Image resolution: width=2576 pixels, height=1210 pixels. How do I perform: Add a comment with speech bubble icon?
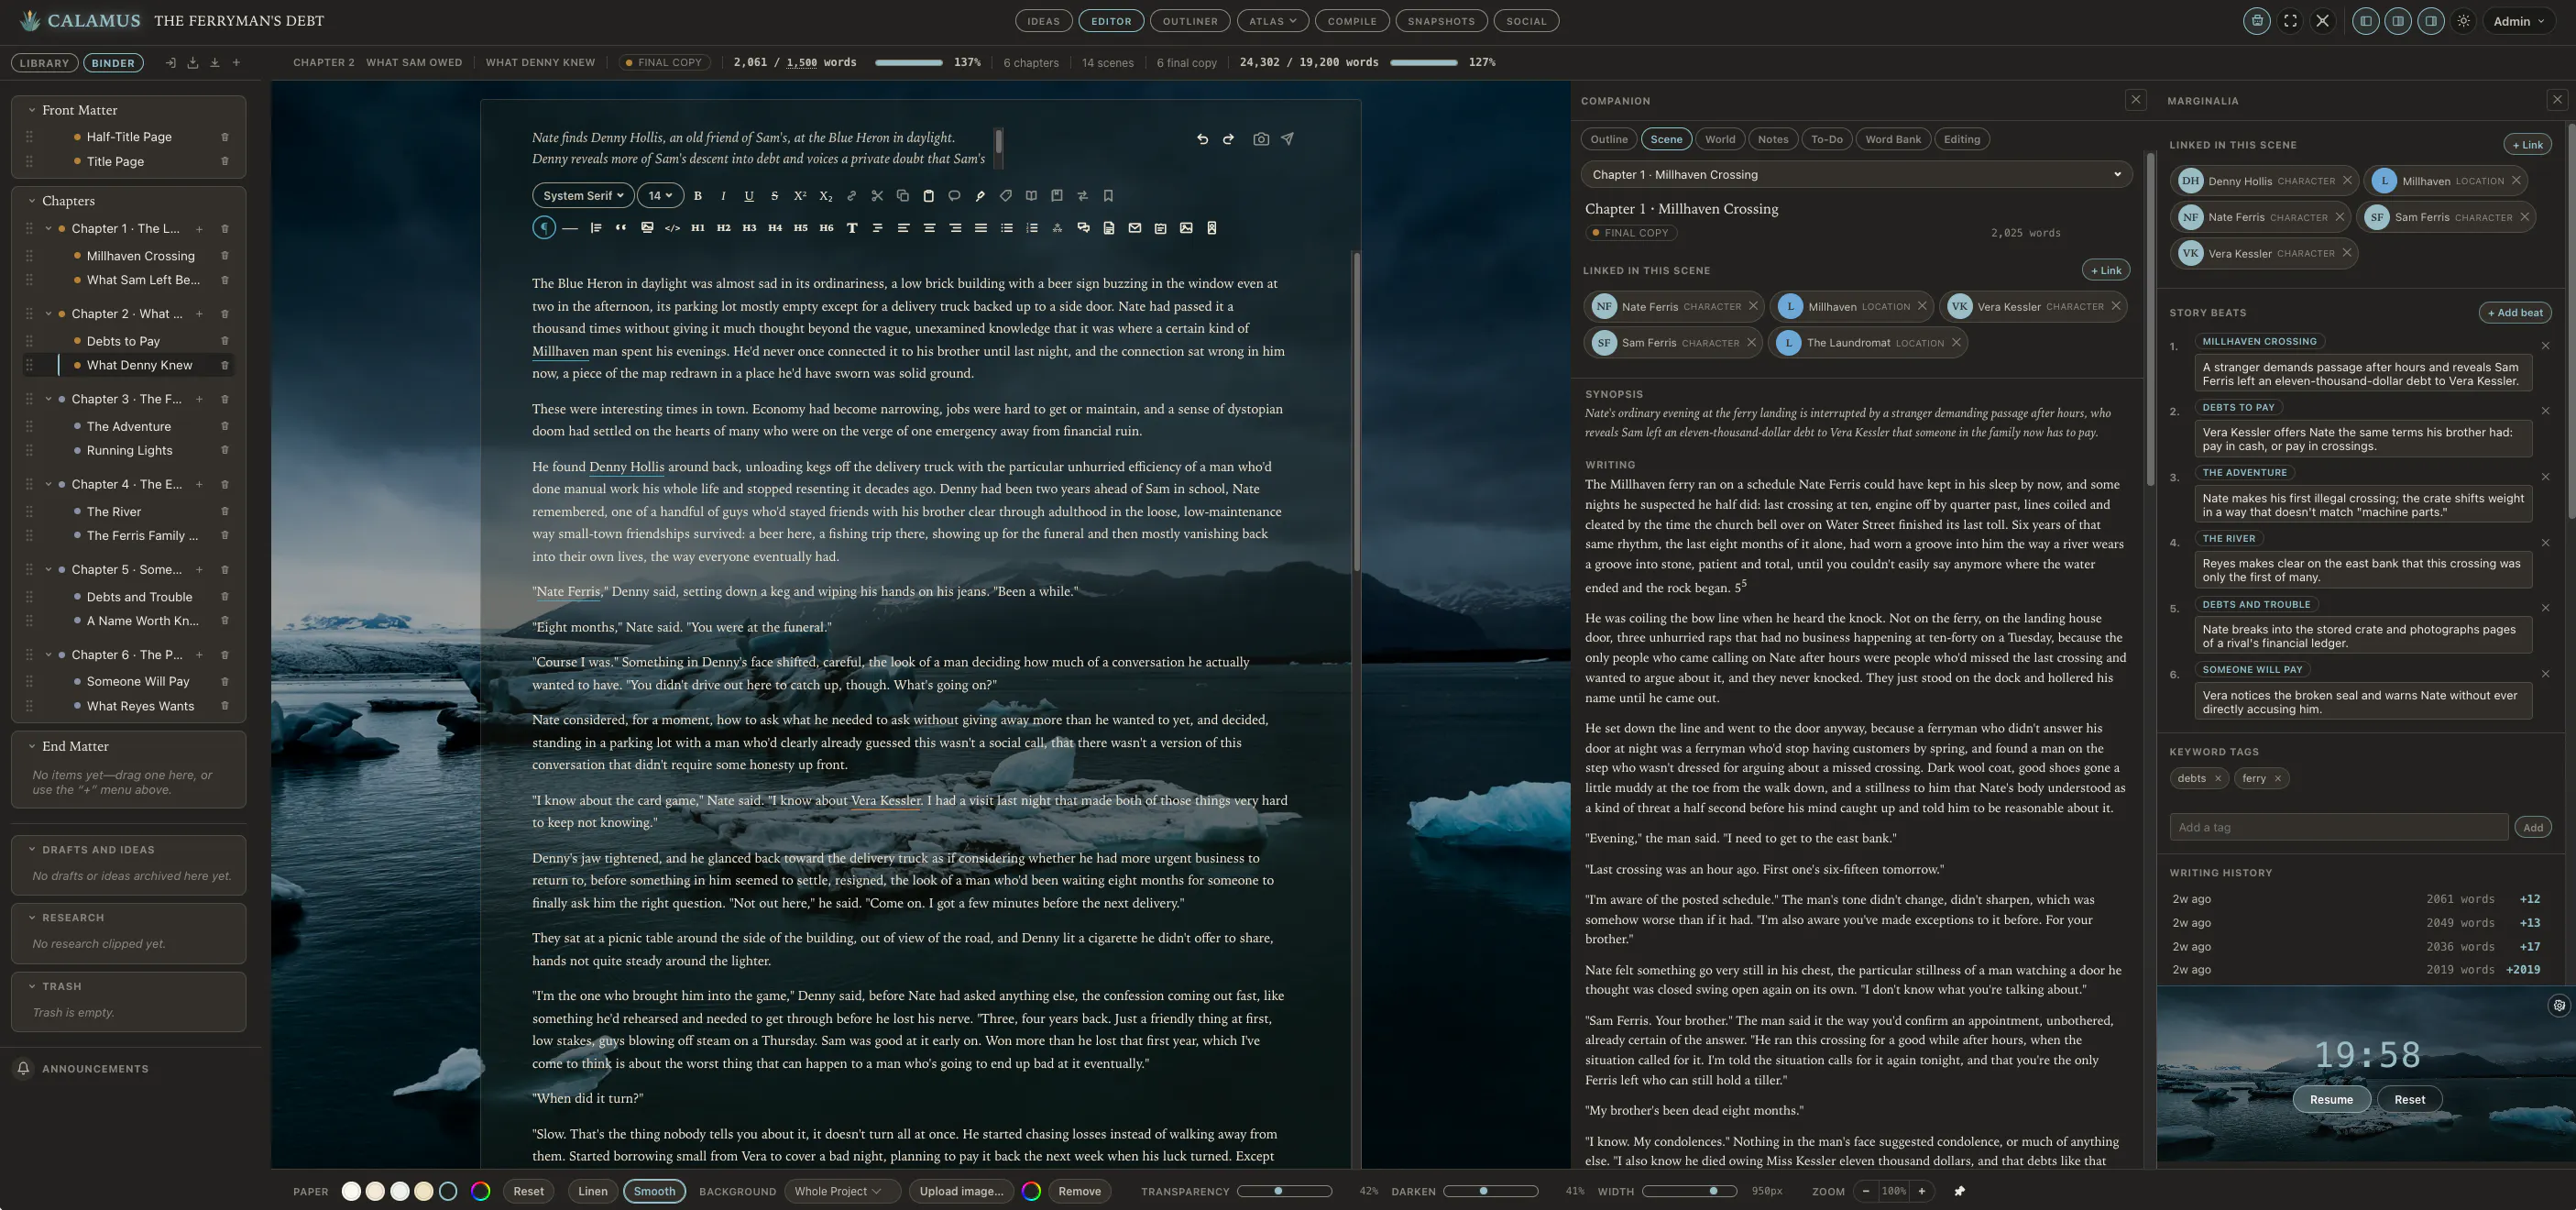[x=954, y=196]
